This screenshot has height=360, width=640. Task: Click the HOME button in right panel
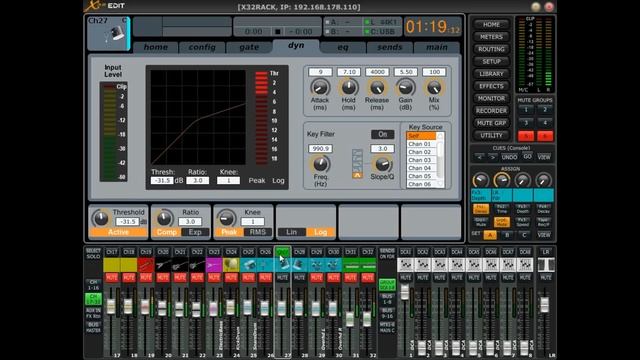coord(491,24)
